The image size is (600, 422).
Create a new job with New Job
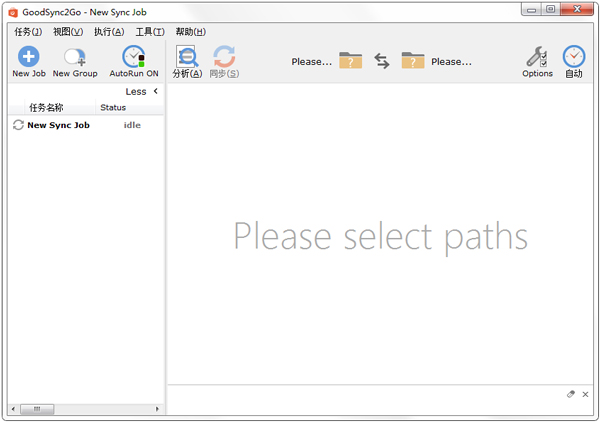(x=29, y=62)
